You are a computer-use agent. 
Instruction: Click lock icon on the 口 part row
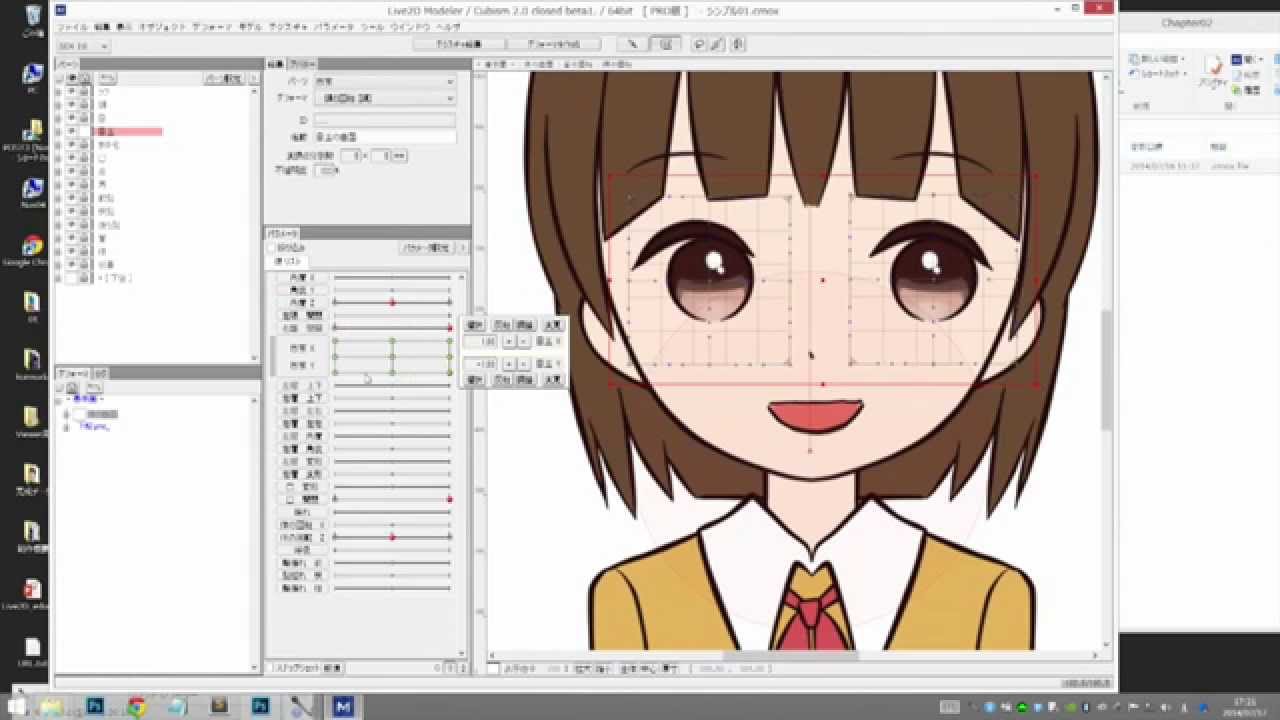tap(85, 158)
